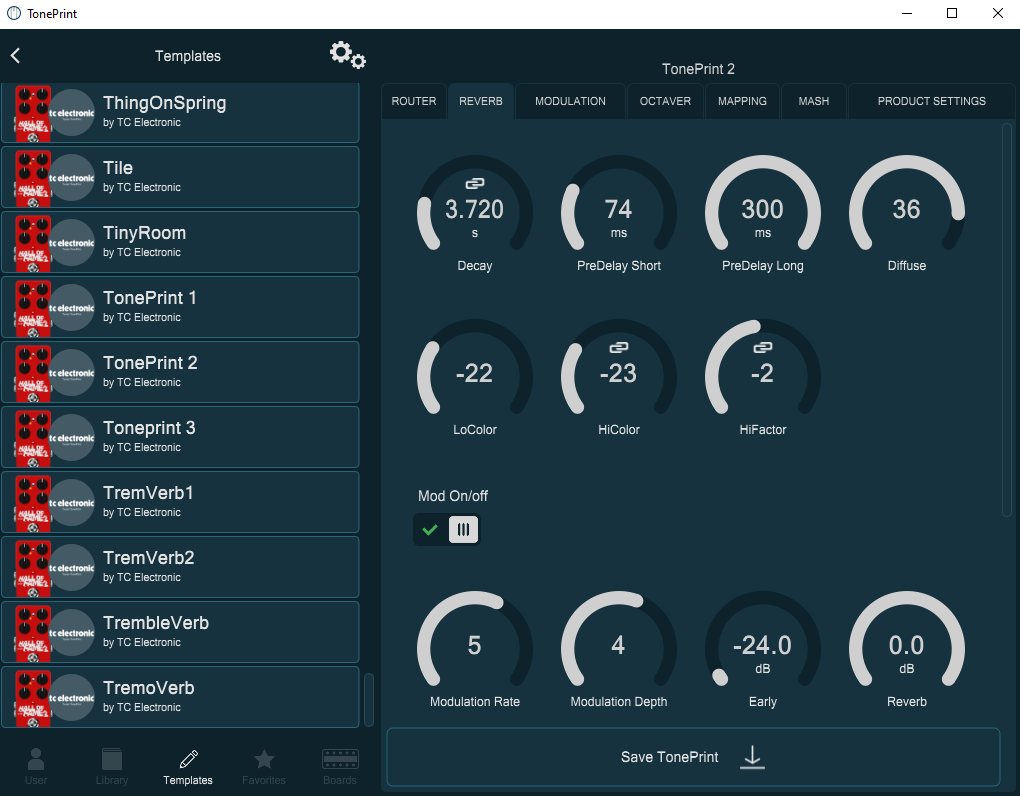1020x796 pixels.
Task: Click the template list scrollbar
Action: click(x=369, y=700)
